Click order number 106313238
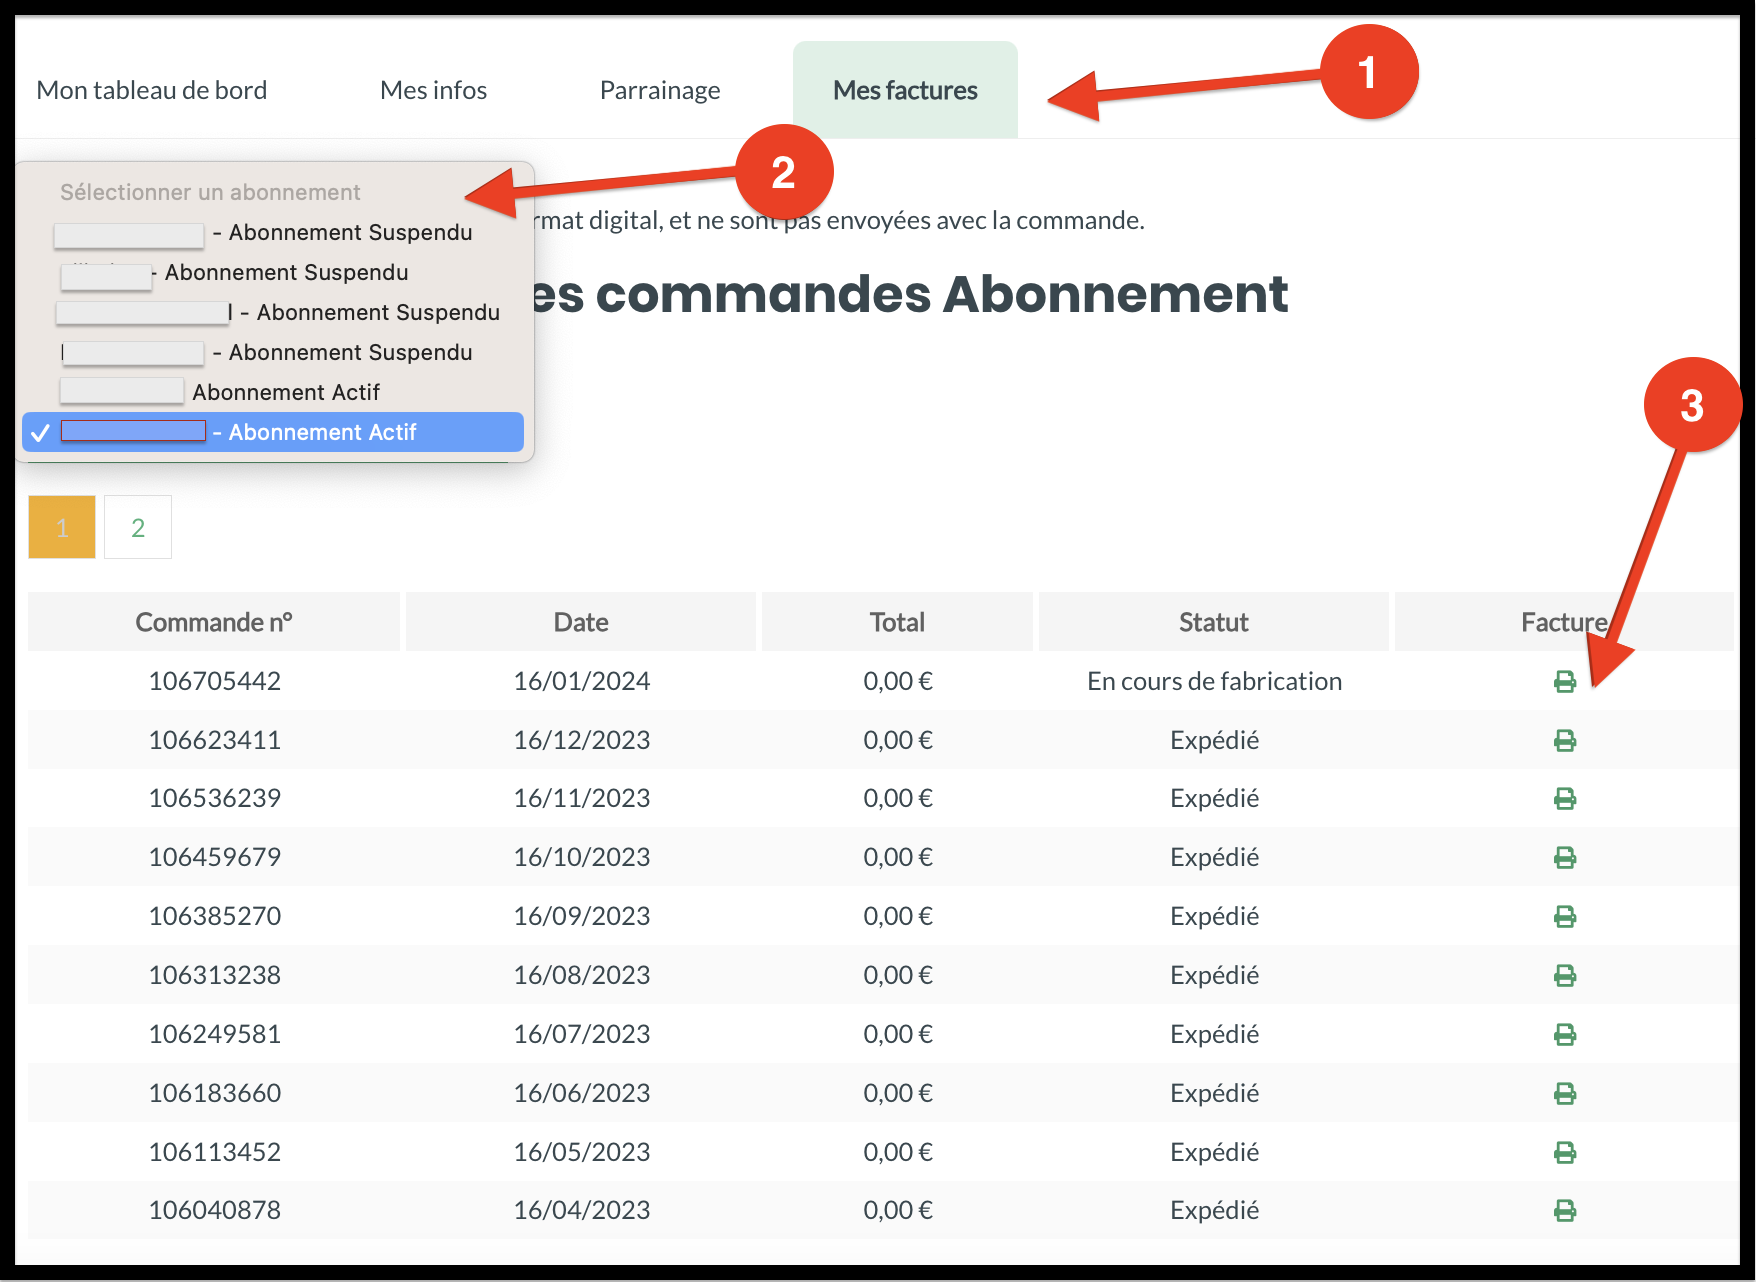1756x1282 pixels. (x=215, y=975)
